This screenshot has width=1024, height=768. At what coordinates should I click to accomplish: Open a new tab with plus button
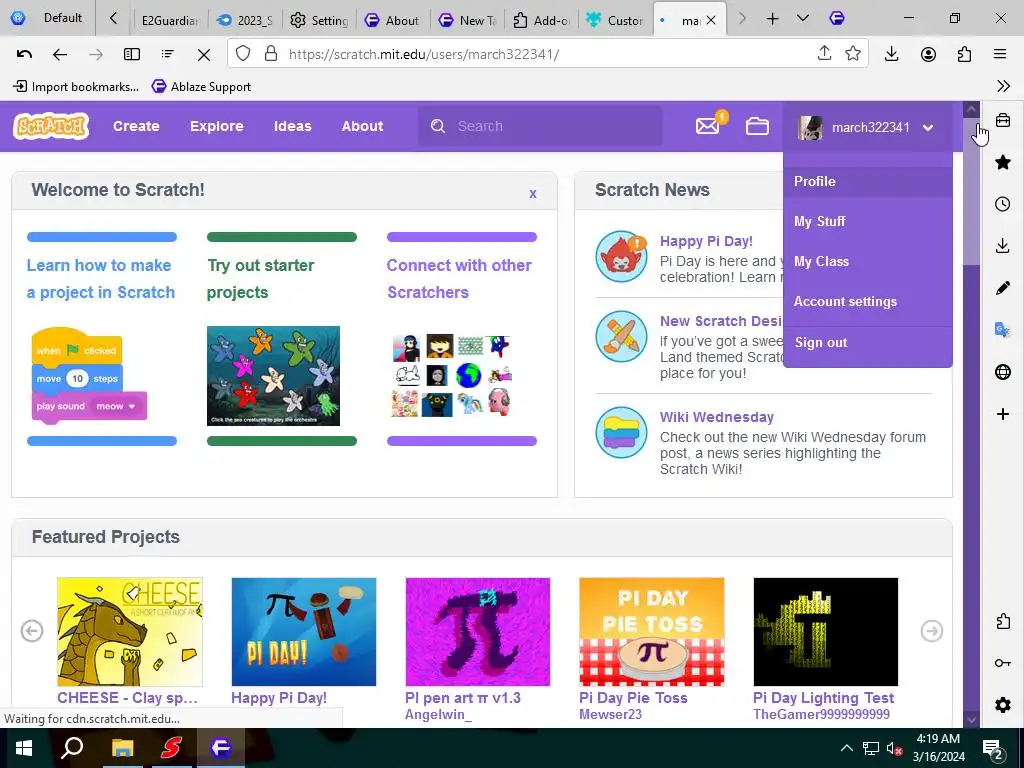(x=773, y=19)
